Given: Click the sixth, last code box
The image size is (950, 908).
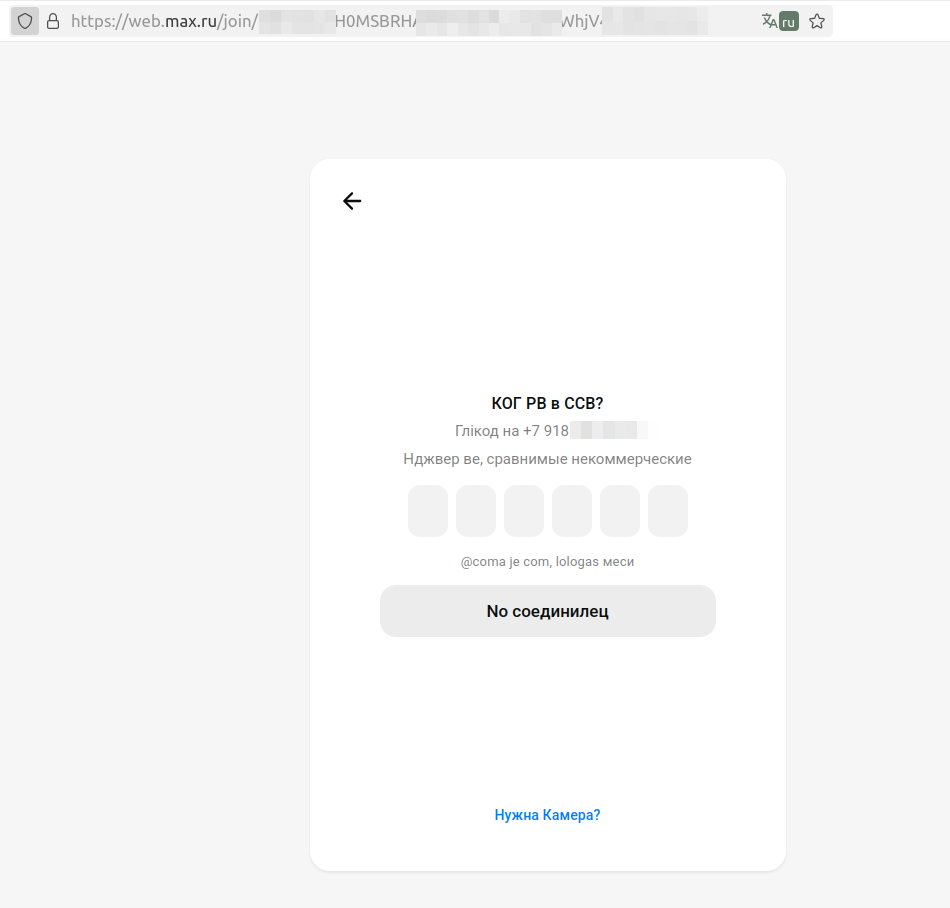Looking at the screenshot, I should (668, 511).
